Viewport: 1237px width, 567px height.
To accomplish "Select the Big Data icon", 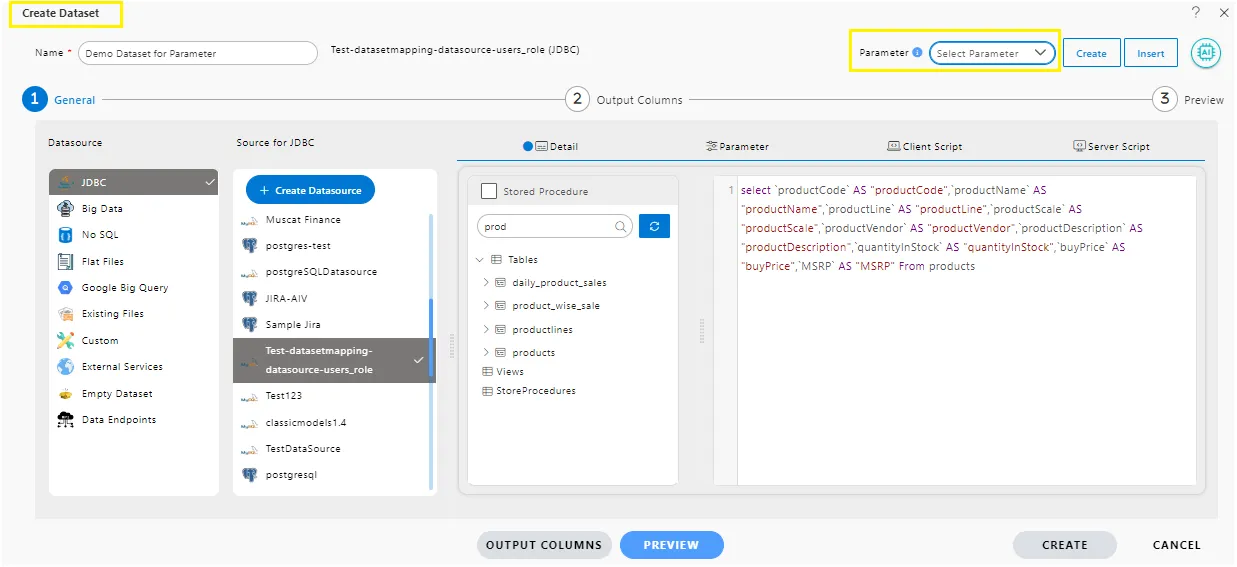I will [65, 208].
